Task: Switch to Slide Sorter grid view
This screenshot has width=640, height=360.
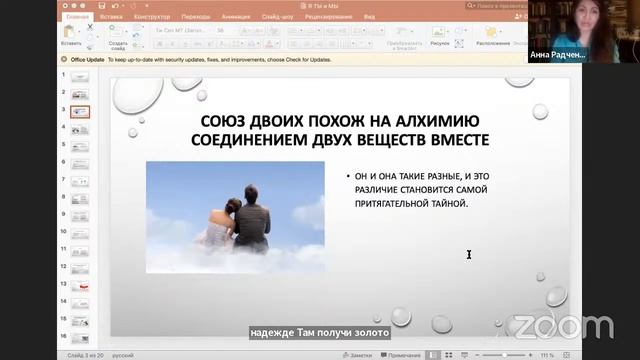Action: point(449,355)
